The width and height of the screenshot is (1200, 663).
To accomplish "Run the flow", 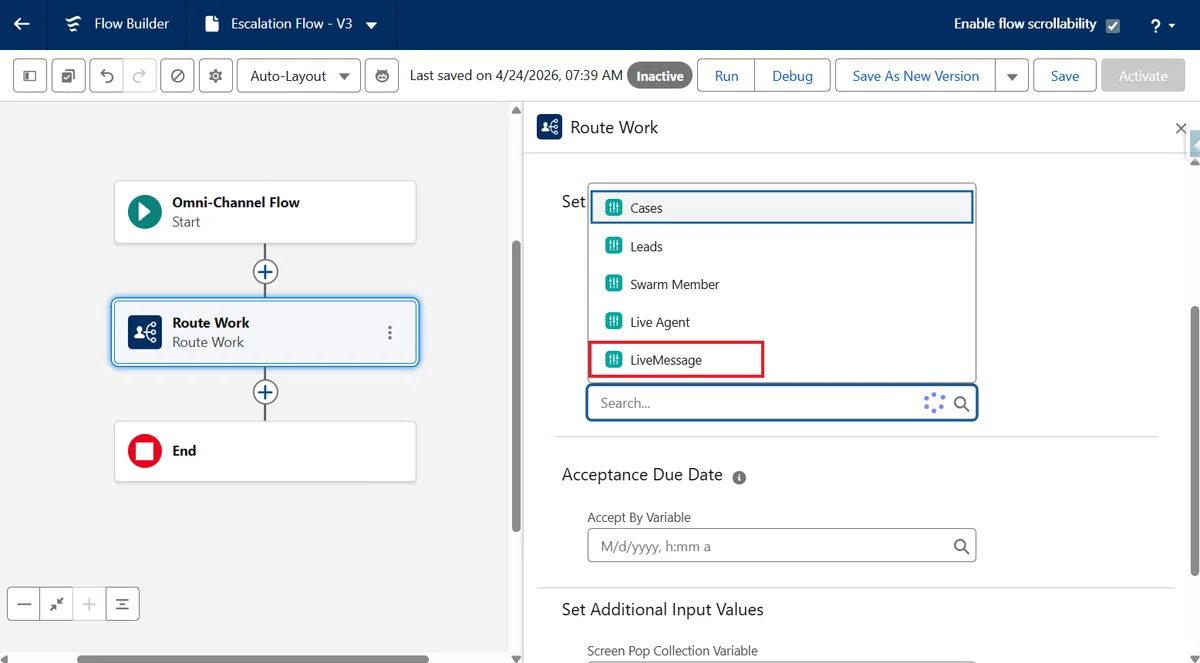I will (x=727, y=76).
